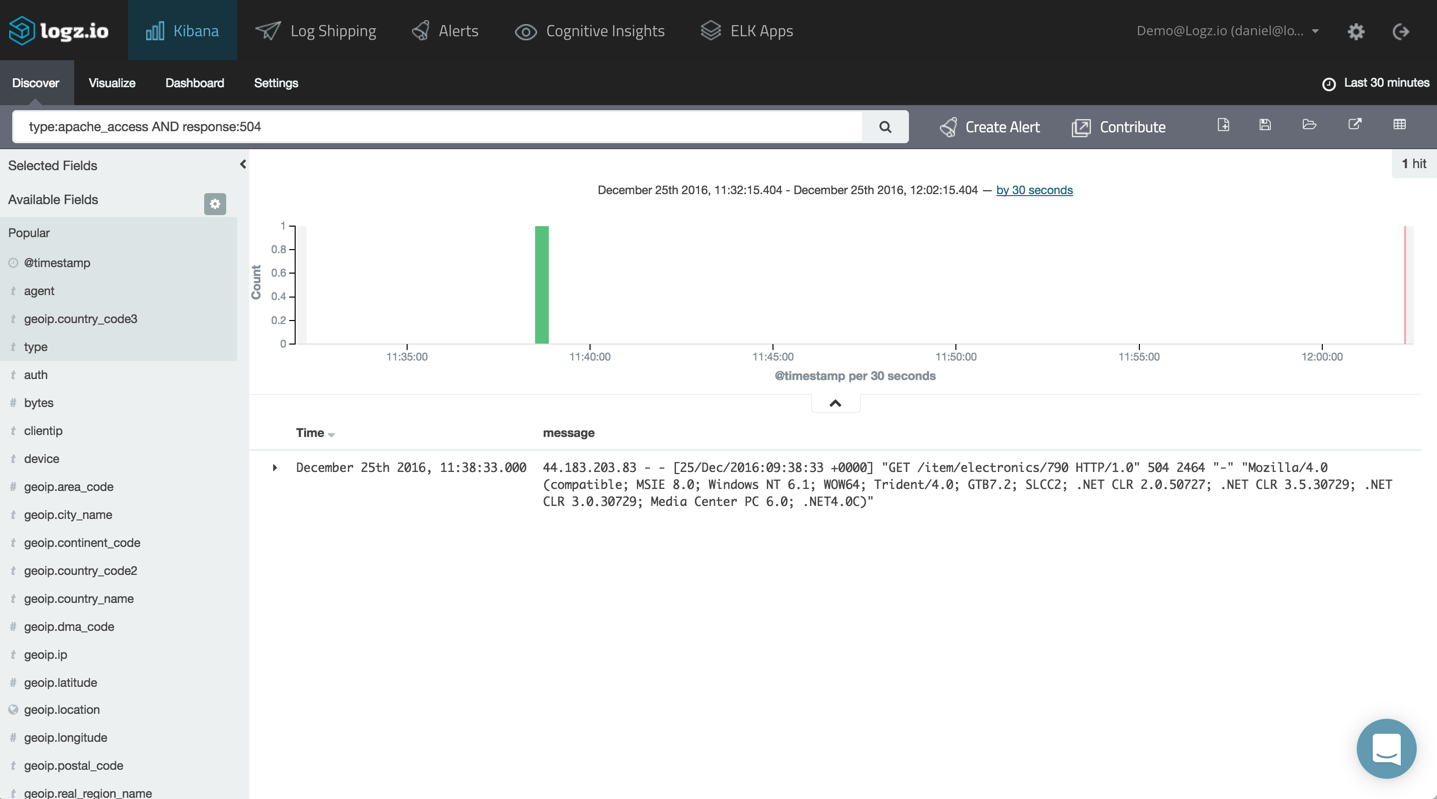Click the new search document icon
This screenshot has width=1437, height=799.
(x=1223, y=125)
